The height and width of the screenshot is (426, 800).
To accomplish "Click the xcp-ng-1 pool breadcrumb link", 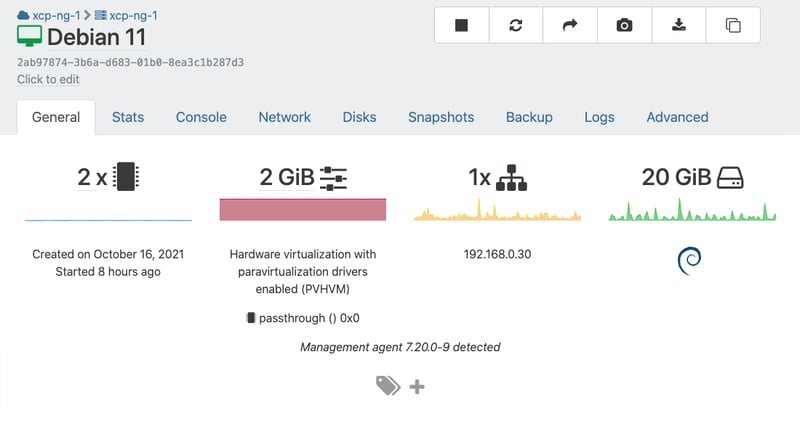I will (55, 15).
